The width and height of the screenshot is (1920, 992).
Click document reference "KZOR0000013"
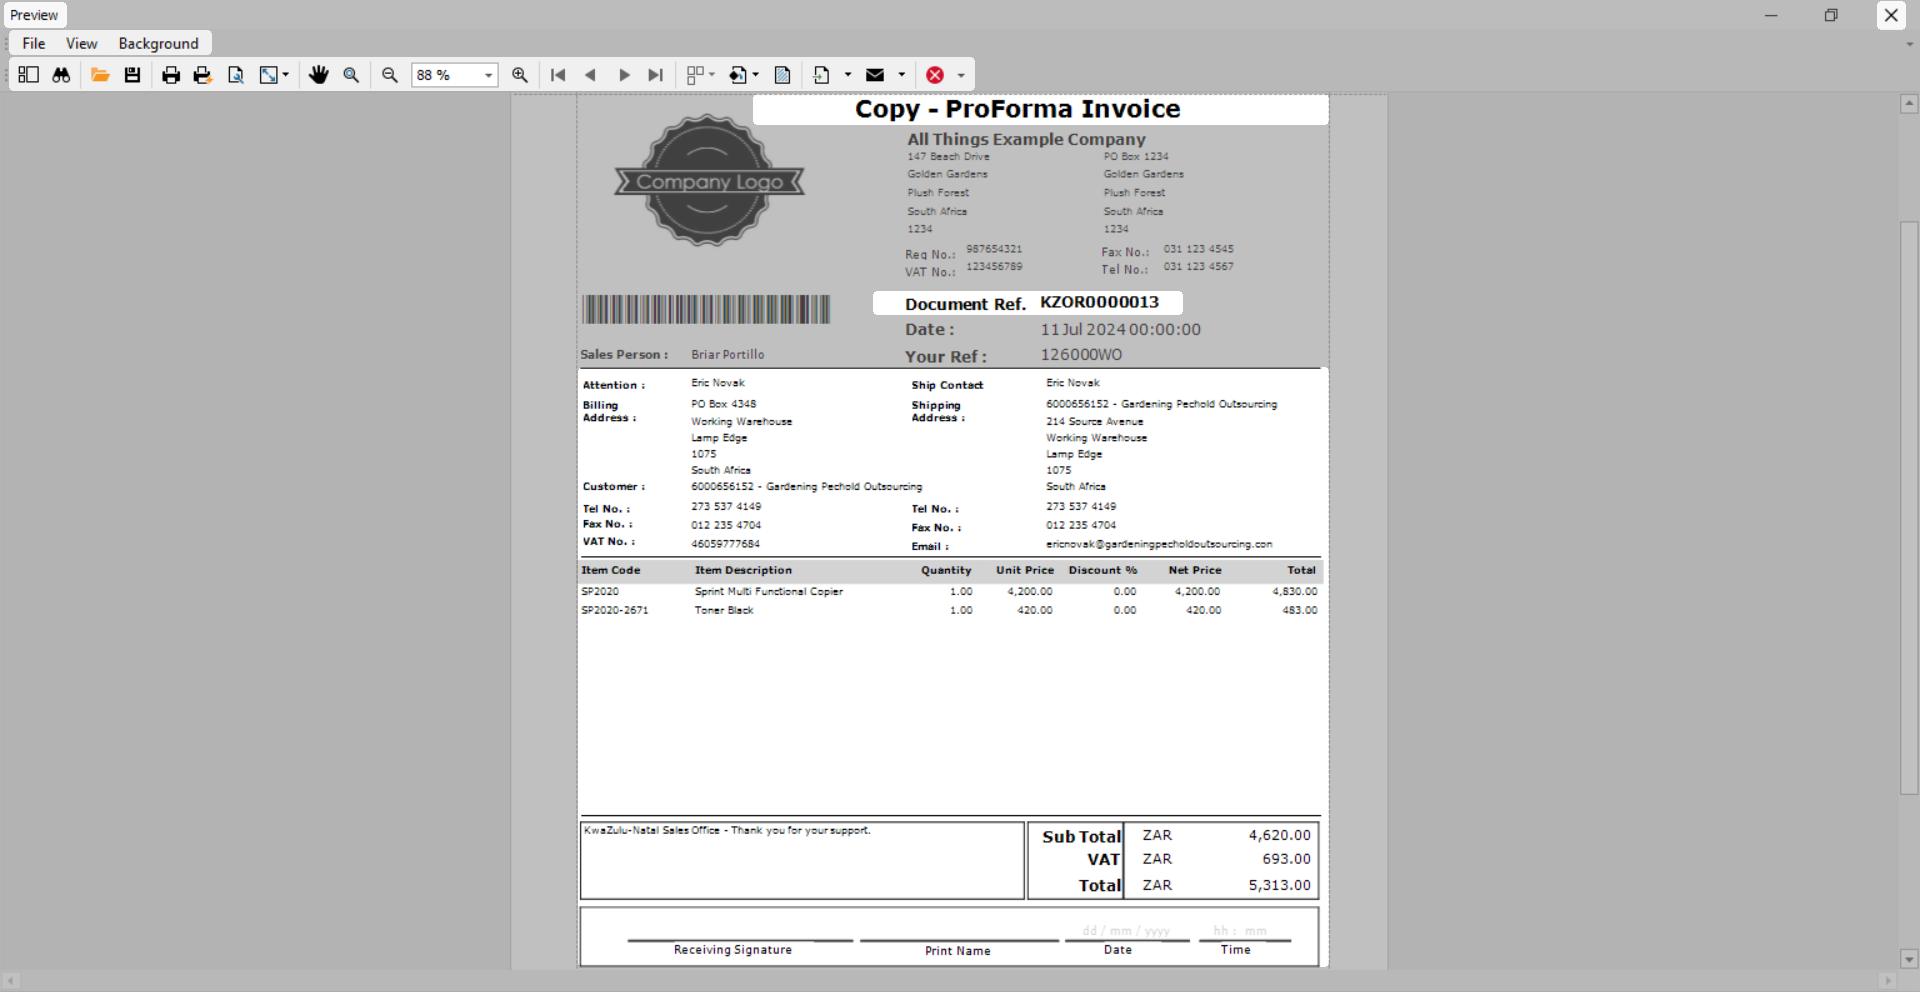pos(1100,302)
